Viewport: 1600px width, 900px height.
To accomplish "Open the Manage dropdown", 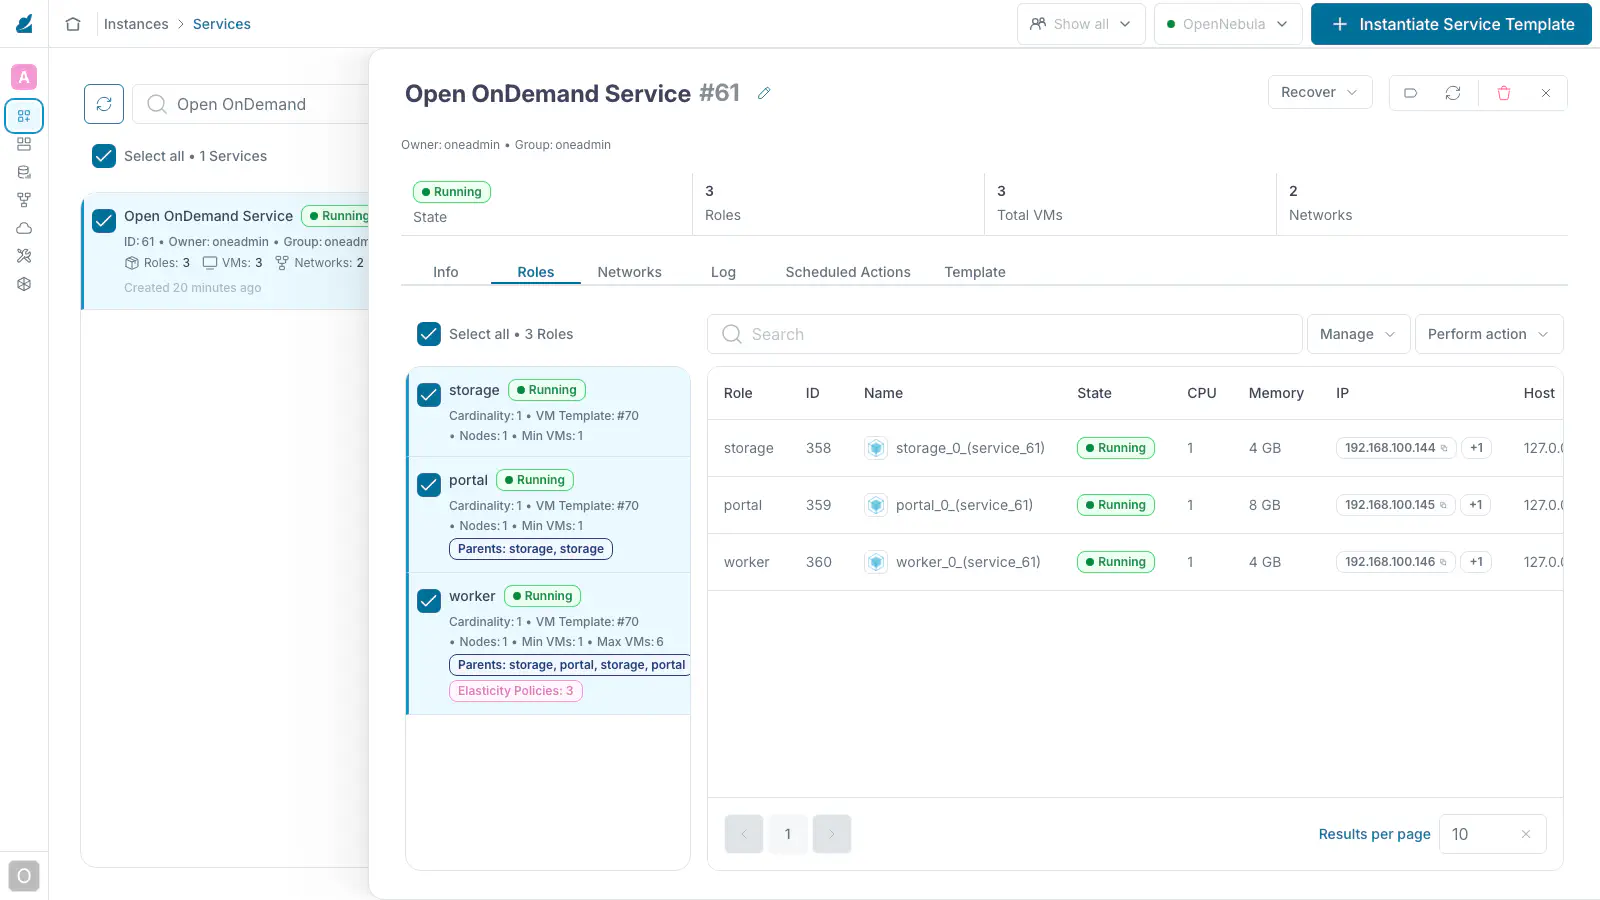I will point(1358,334).
